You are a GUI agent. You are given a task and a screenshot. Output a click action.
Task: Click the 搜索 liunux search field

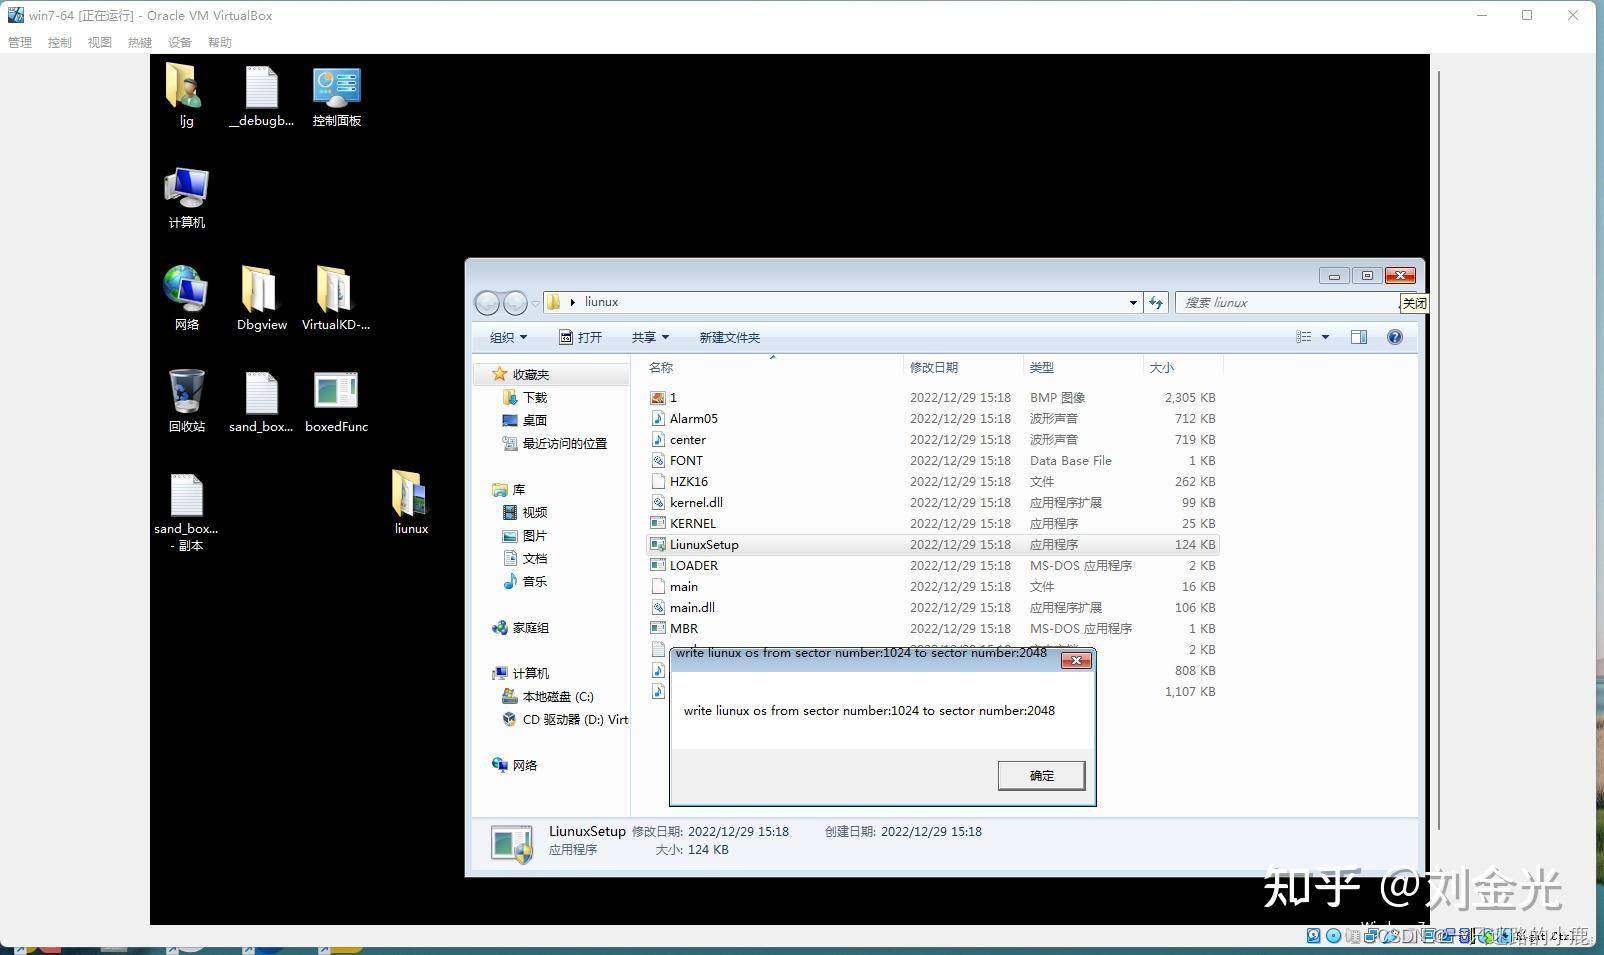pos(1289,302)
